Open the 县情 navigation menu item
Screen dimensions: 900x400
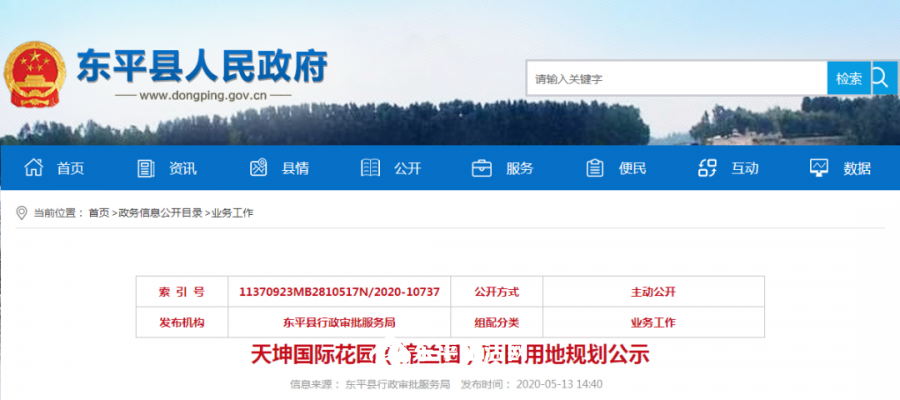tap(295, 168)
